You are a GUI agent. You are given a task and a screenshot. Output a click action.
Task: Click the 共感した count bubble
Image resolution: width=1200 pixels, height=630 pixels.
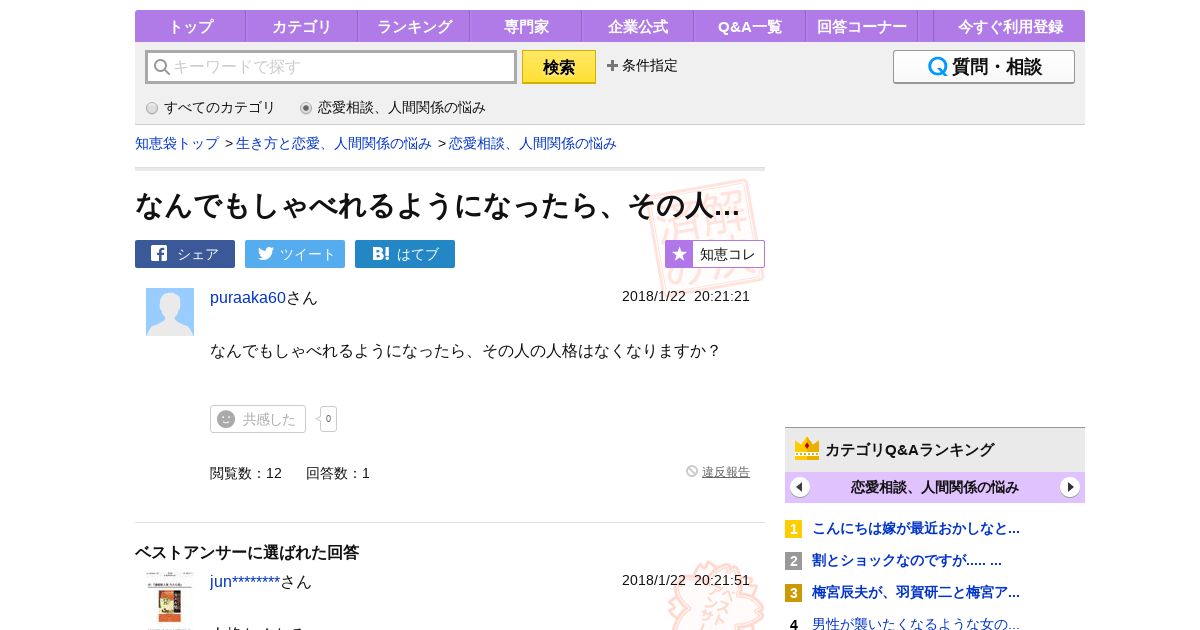pyautogui.click(x=328, y=419)
